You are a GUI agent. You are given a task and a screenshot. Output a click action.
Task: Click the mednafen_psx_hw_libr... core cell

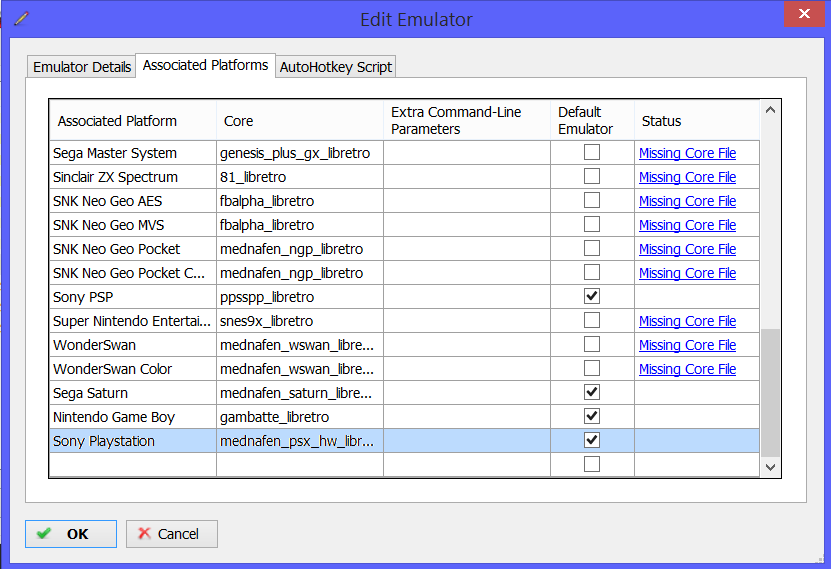[300, 441]
